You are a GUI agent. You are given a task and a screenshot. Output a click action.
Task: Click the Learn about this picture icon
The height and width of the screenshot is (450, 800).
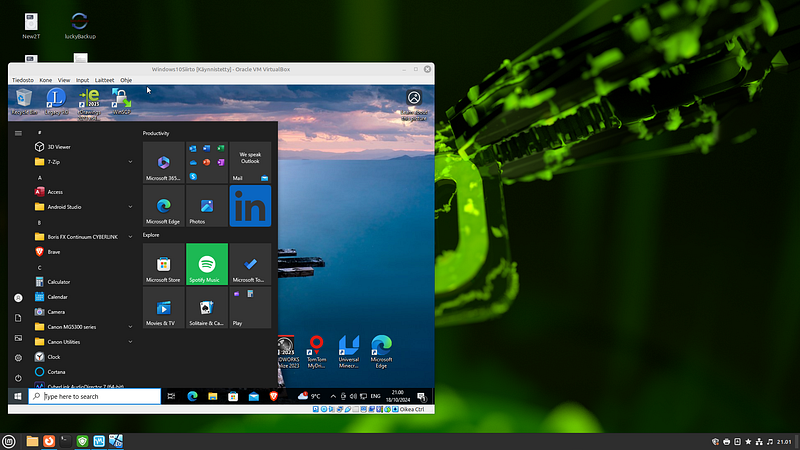click(414, 105)
